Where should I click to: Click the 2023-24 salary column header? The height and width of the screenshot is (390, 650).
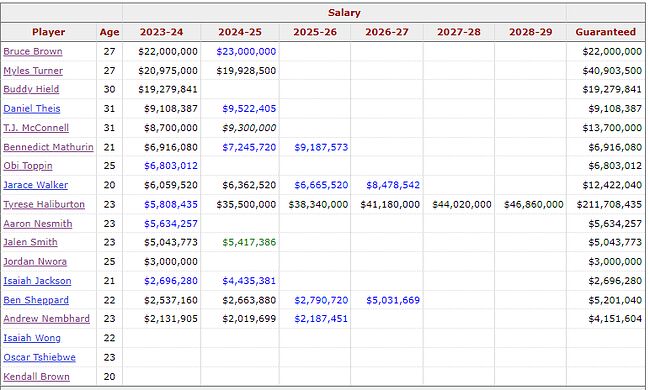pyautogui.click(x=161, y=32)
